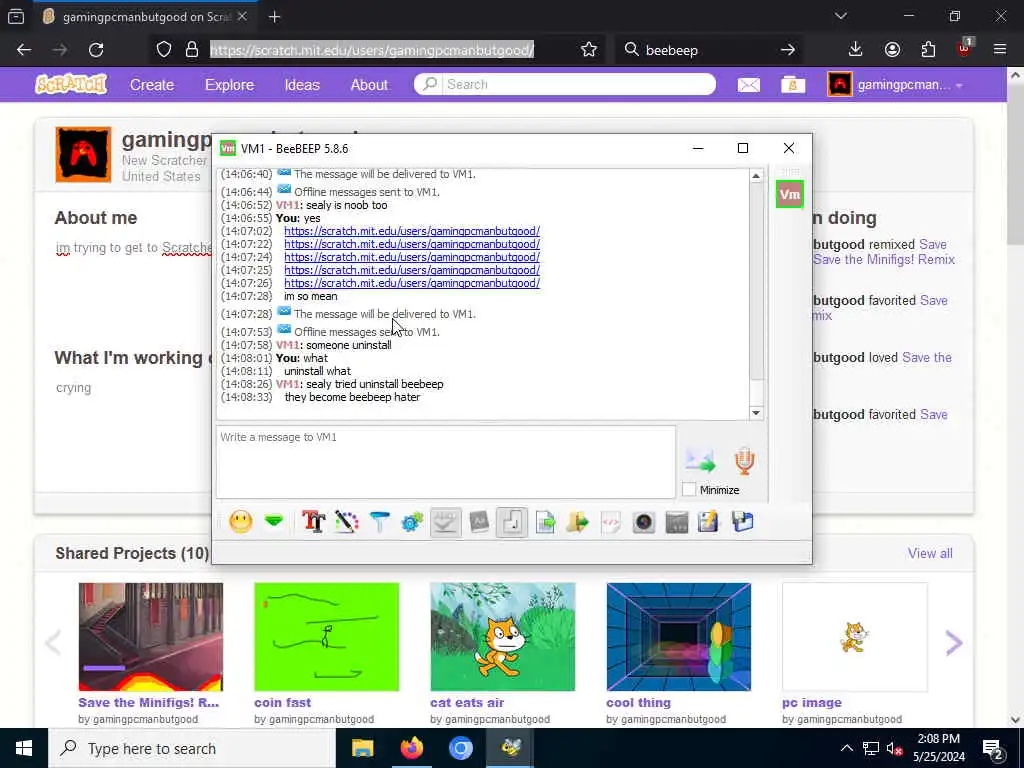Open Firefox downloads arrow icon
Image resolution: width=1024 pixels, height=768 pixels.
(x=856, y=49)
